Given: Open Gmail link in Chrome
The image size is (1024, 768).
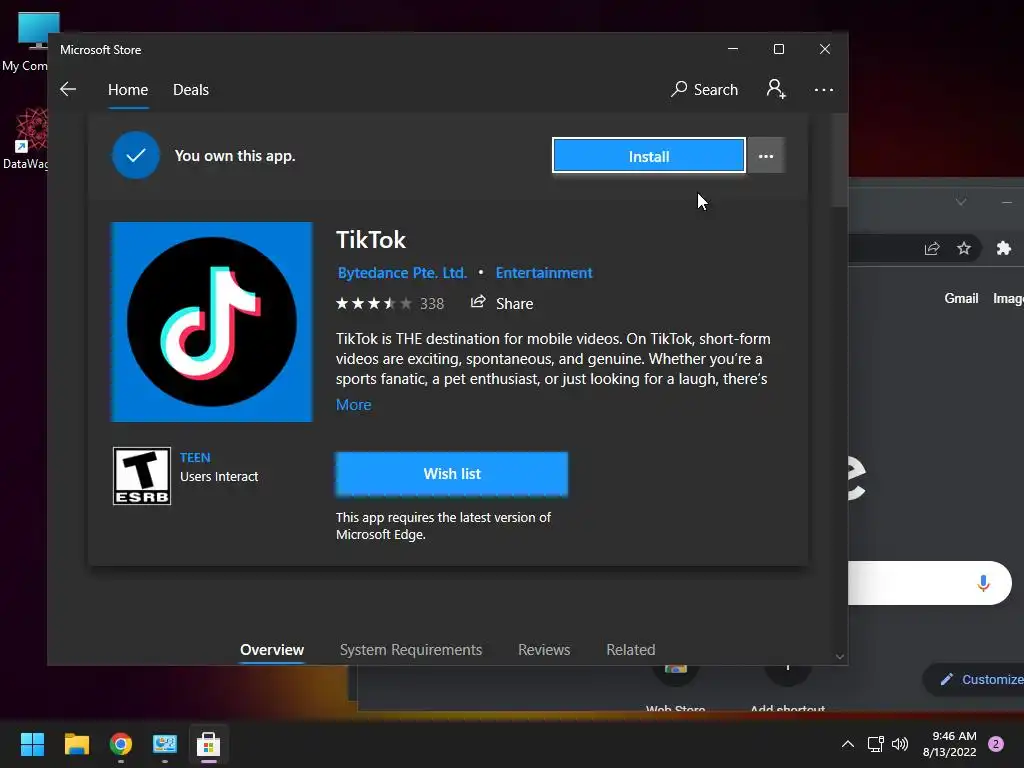Looking at the screenshot, I should click(961, 298).
